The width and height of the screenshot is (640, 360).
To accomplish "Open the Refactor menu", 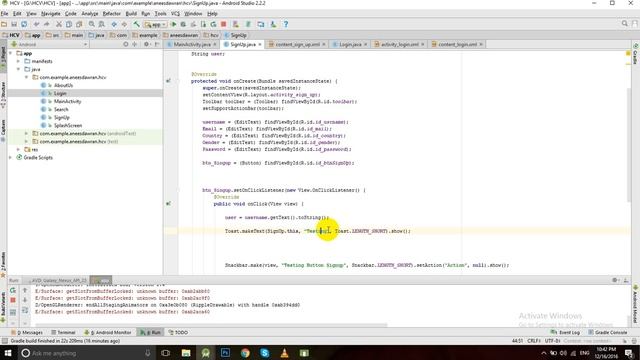I will click(x=111, y=13).
